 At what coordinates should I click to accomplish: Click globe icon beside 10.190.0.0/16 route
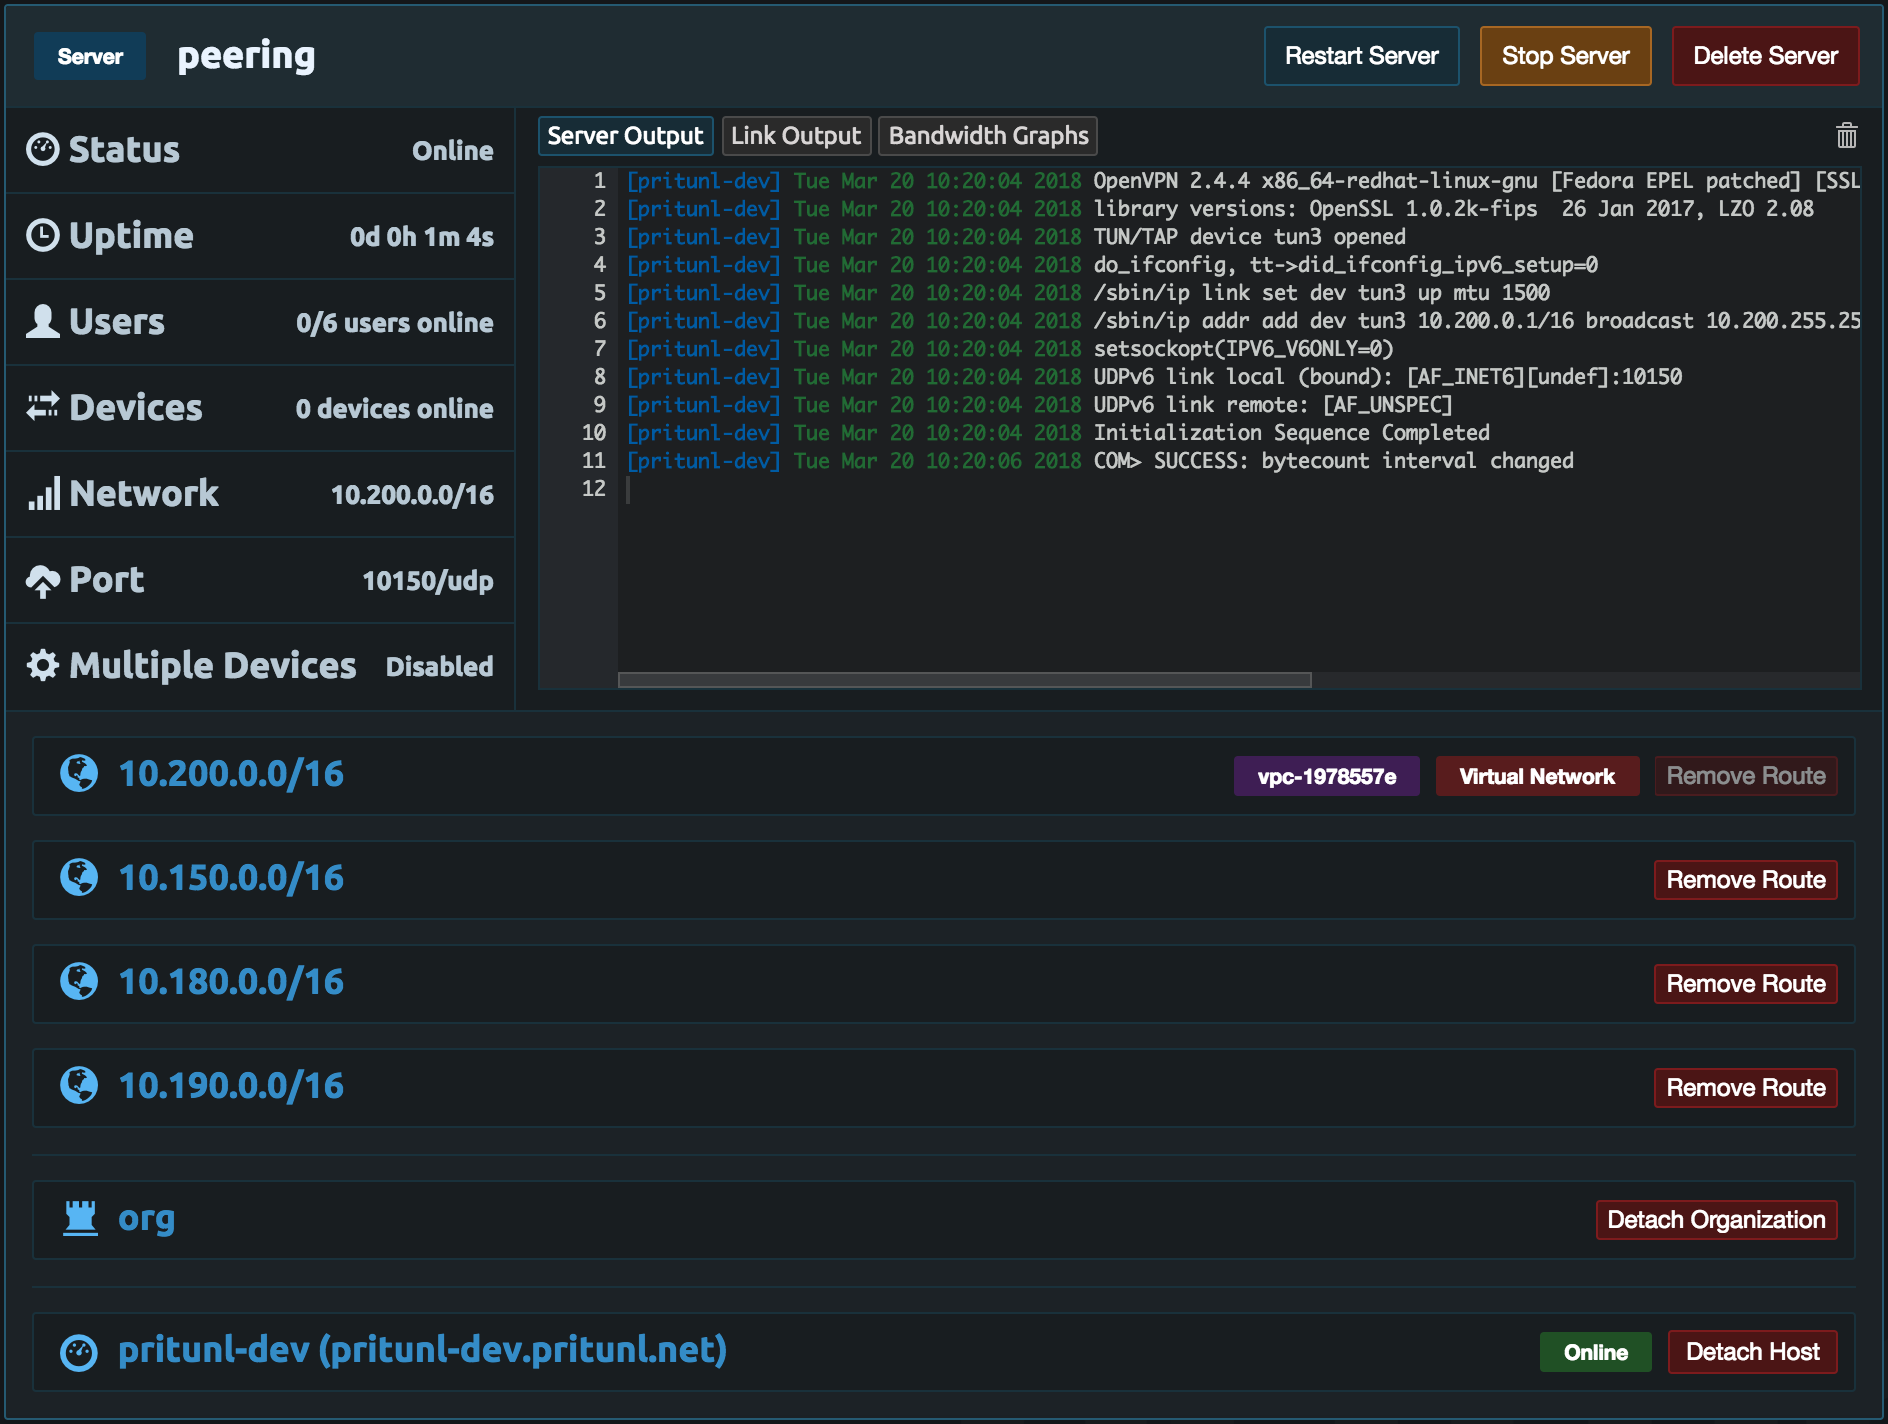pyautogui.click(x=79, y=1086)
